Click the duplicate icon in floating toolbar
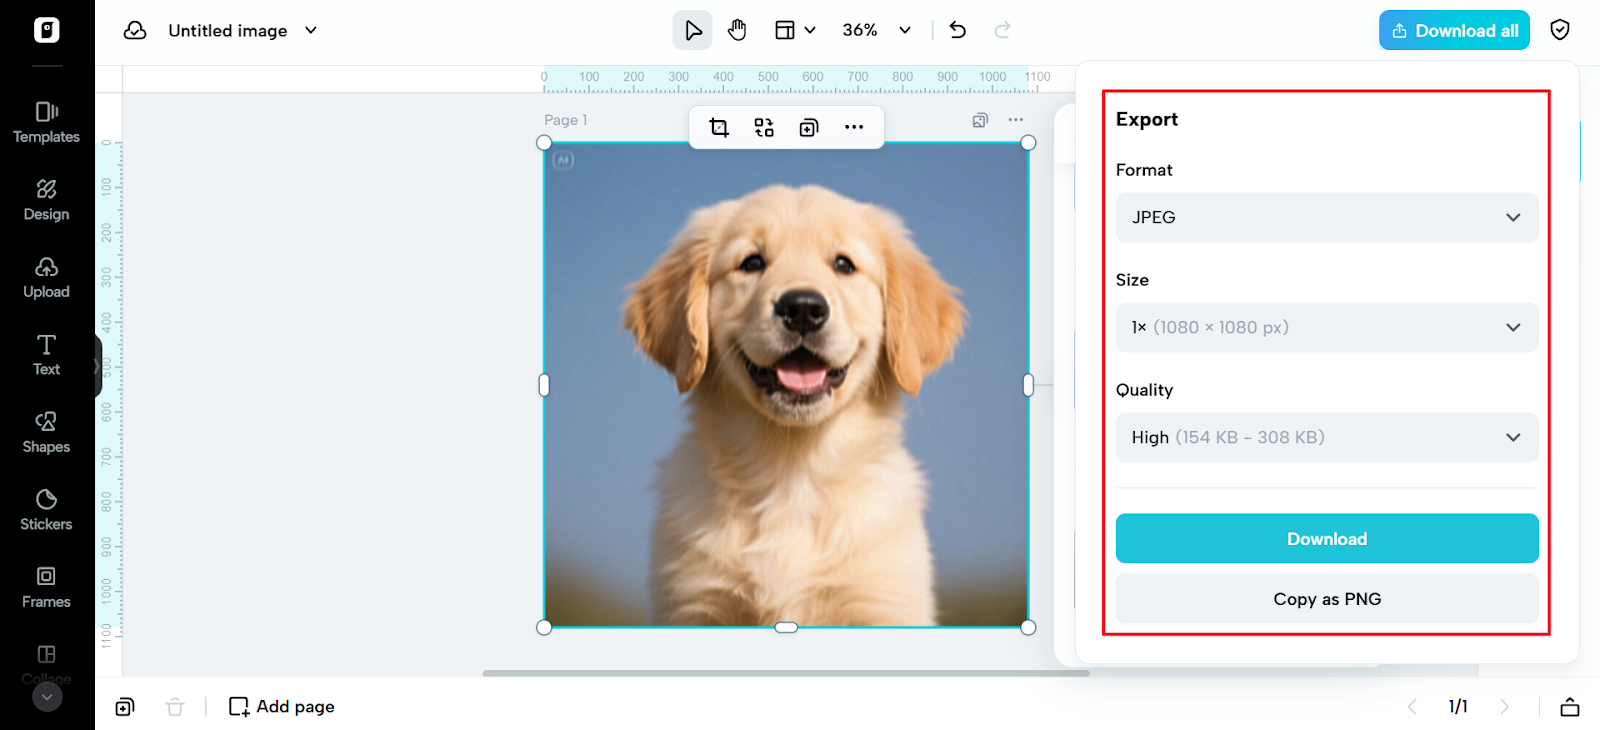The height and width of the screenshot is (730, 1600). pos(808,127)
